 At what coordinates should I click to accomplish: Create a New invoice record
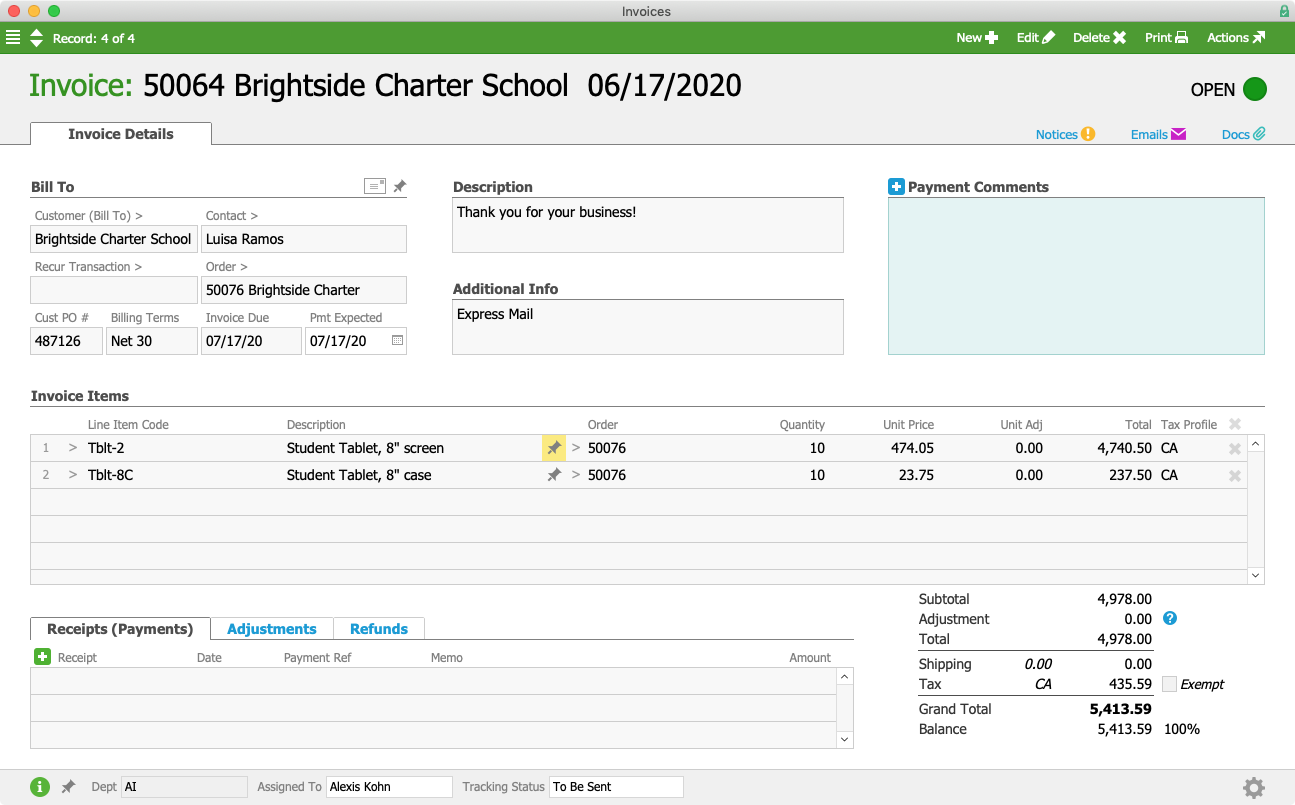[x=976, y=38]
